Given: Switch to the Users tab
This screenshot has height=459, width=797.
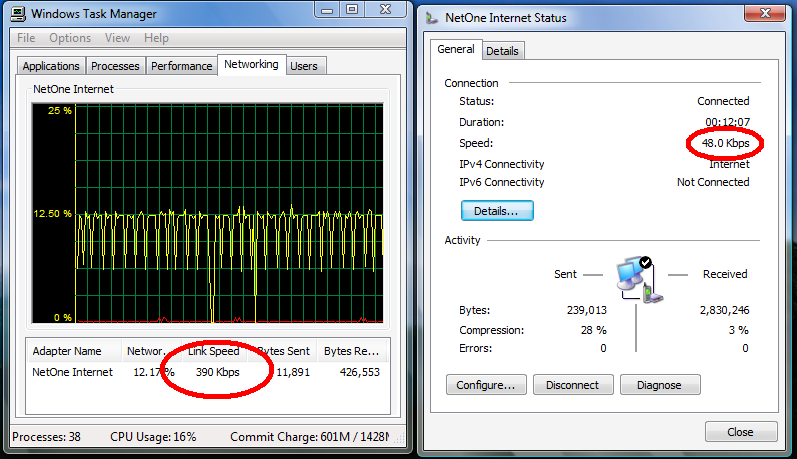Looking at the screenshot, I should coord(304,66).
